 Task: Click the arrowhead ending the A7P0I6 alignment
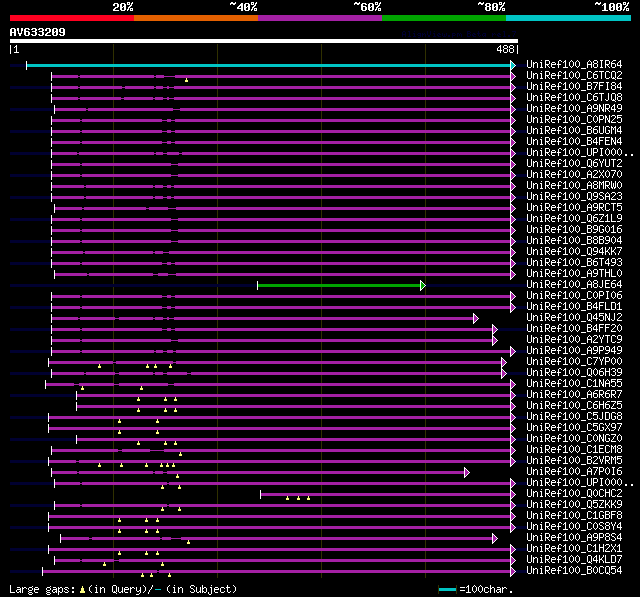[467, 473]
